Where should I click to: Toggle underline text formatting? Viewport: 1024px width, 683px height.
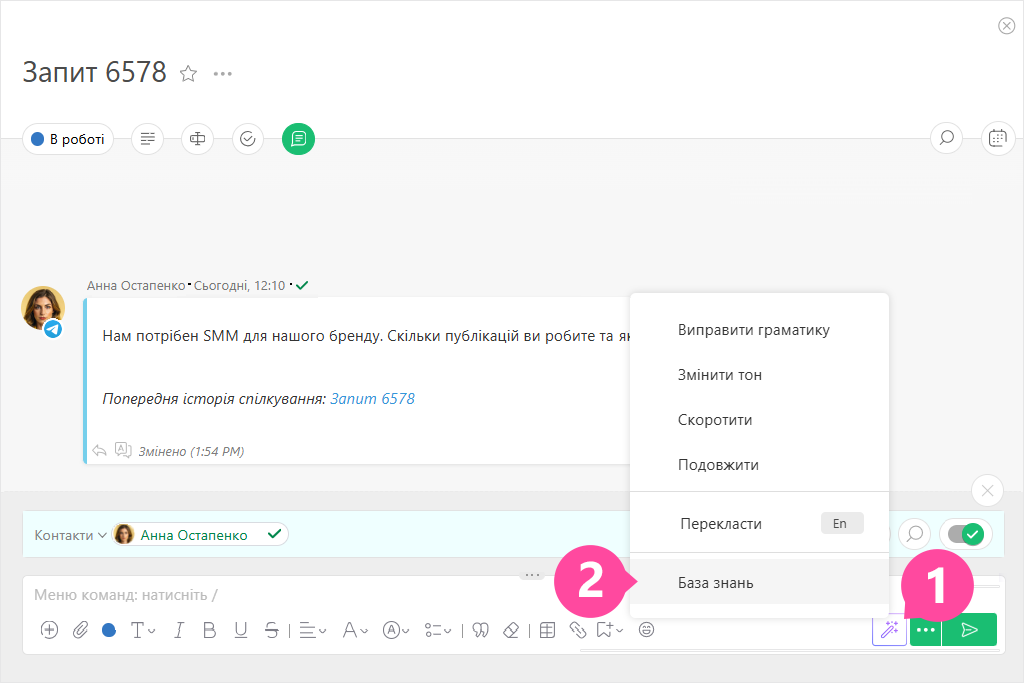pyautogui.click(x=241, y=630)
